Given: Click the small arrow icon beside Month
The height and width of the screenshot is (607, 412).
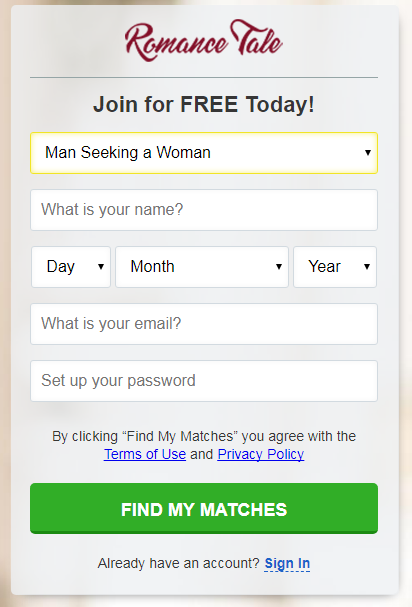Looking at the screenshot, I should tap(279, 266).
